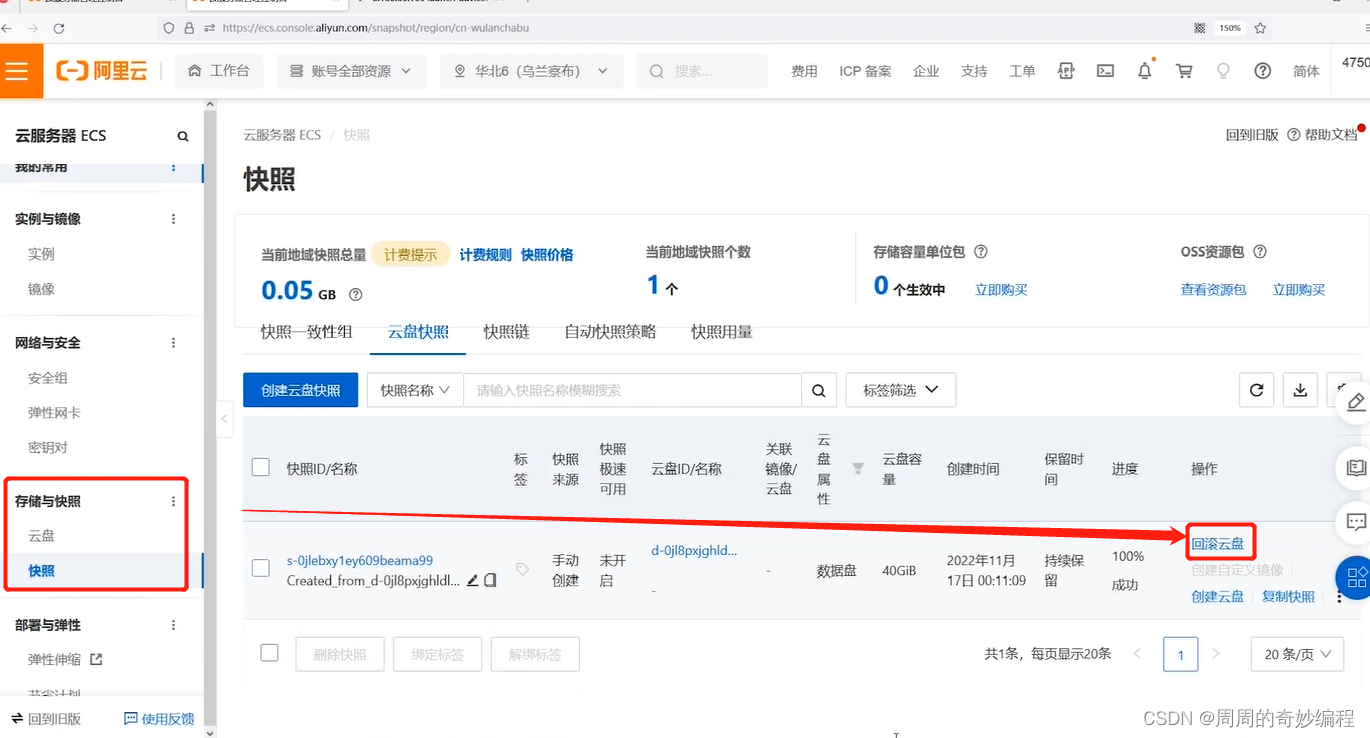Screen dimensions: 1370x738
Task: Click the Alibaba Cloud logo
Action: pos(102,71)
